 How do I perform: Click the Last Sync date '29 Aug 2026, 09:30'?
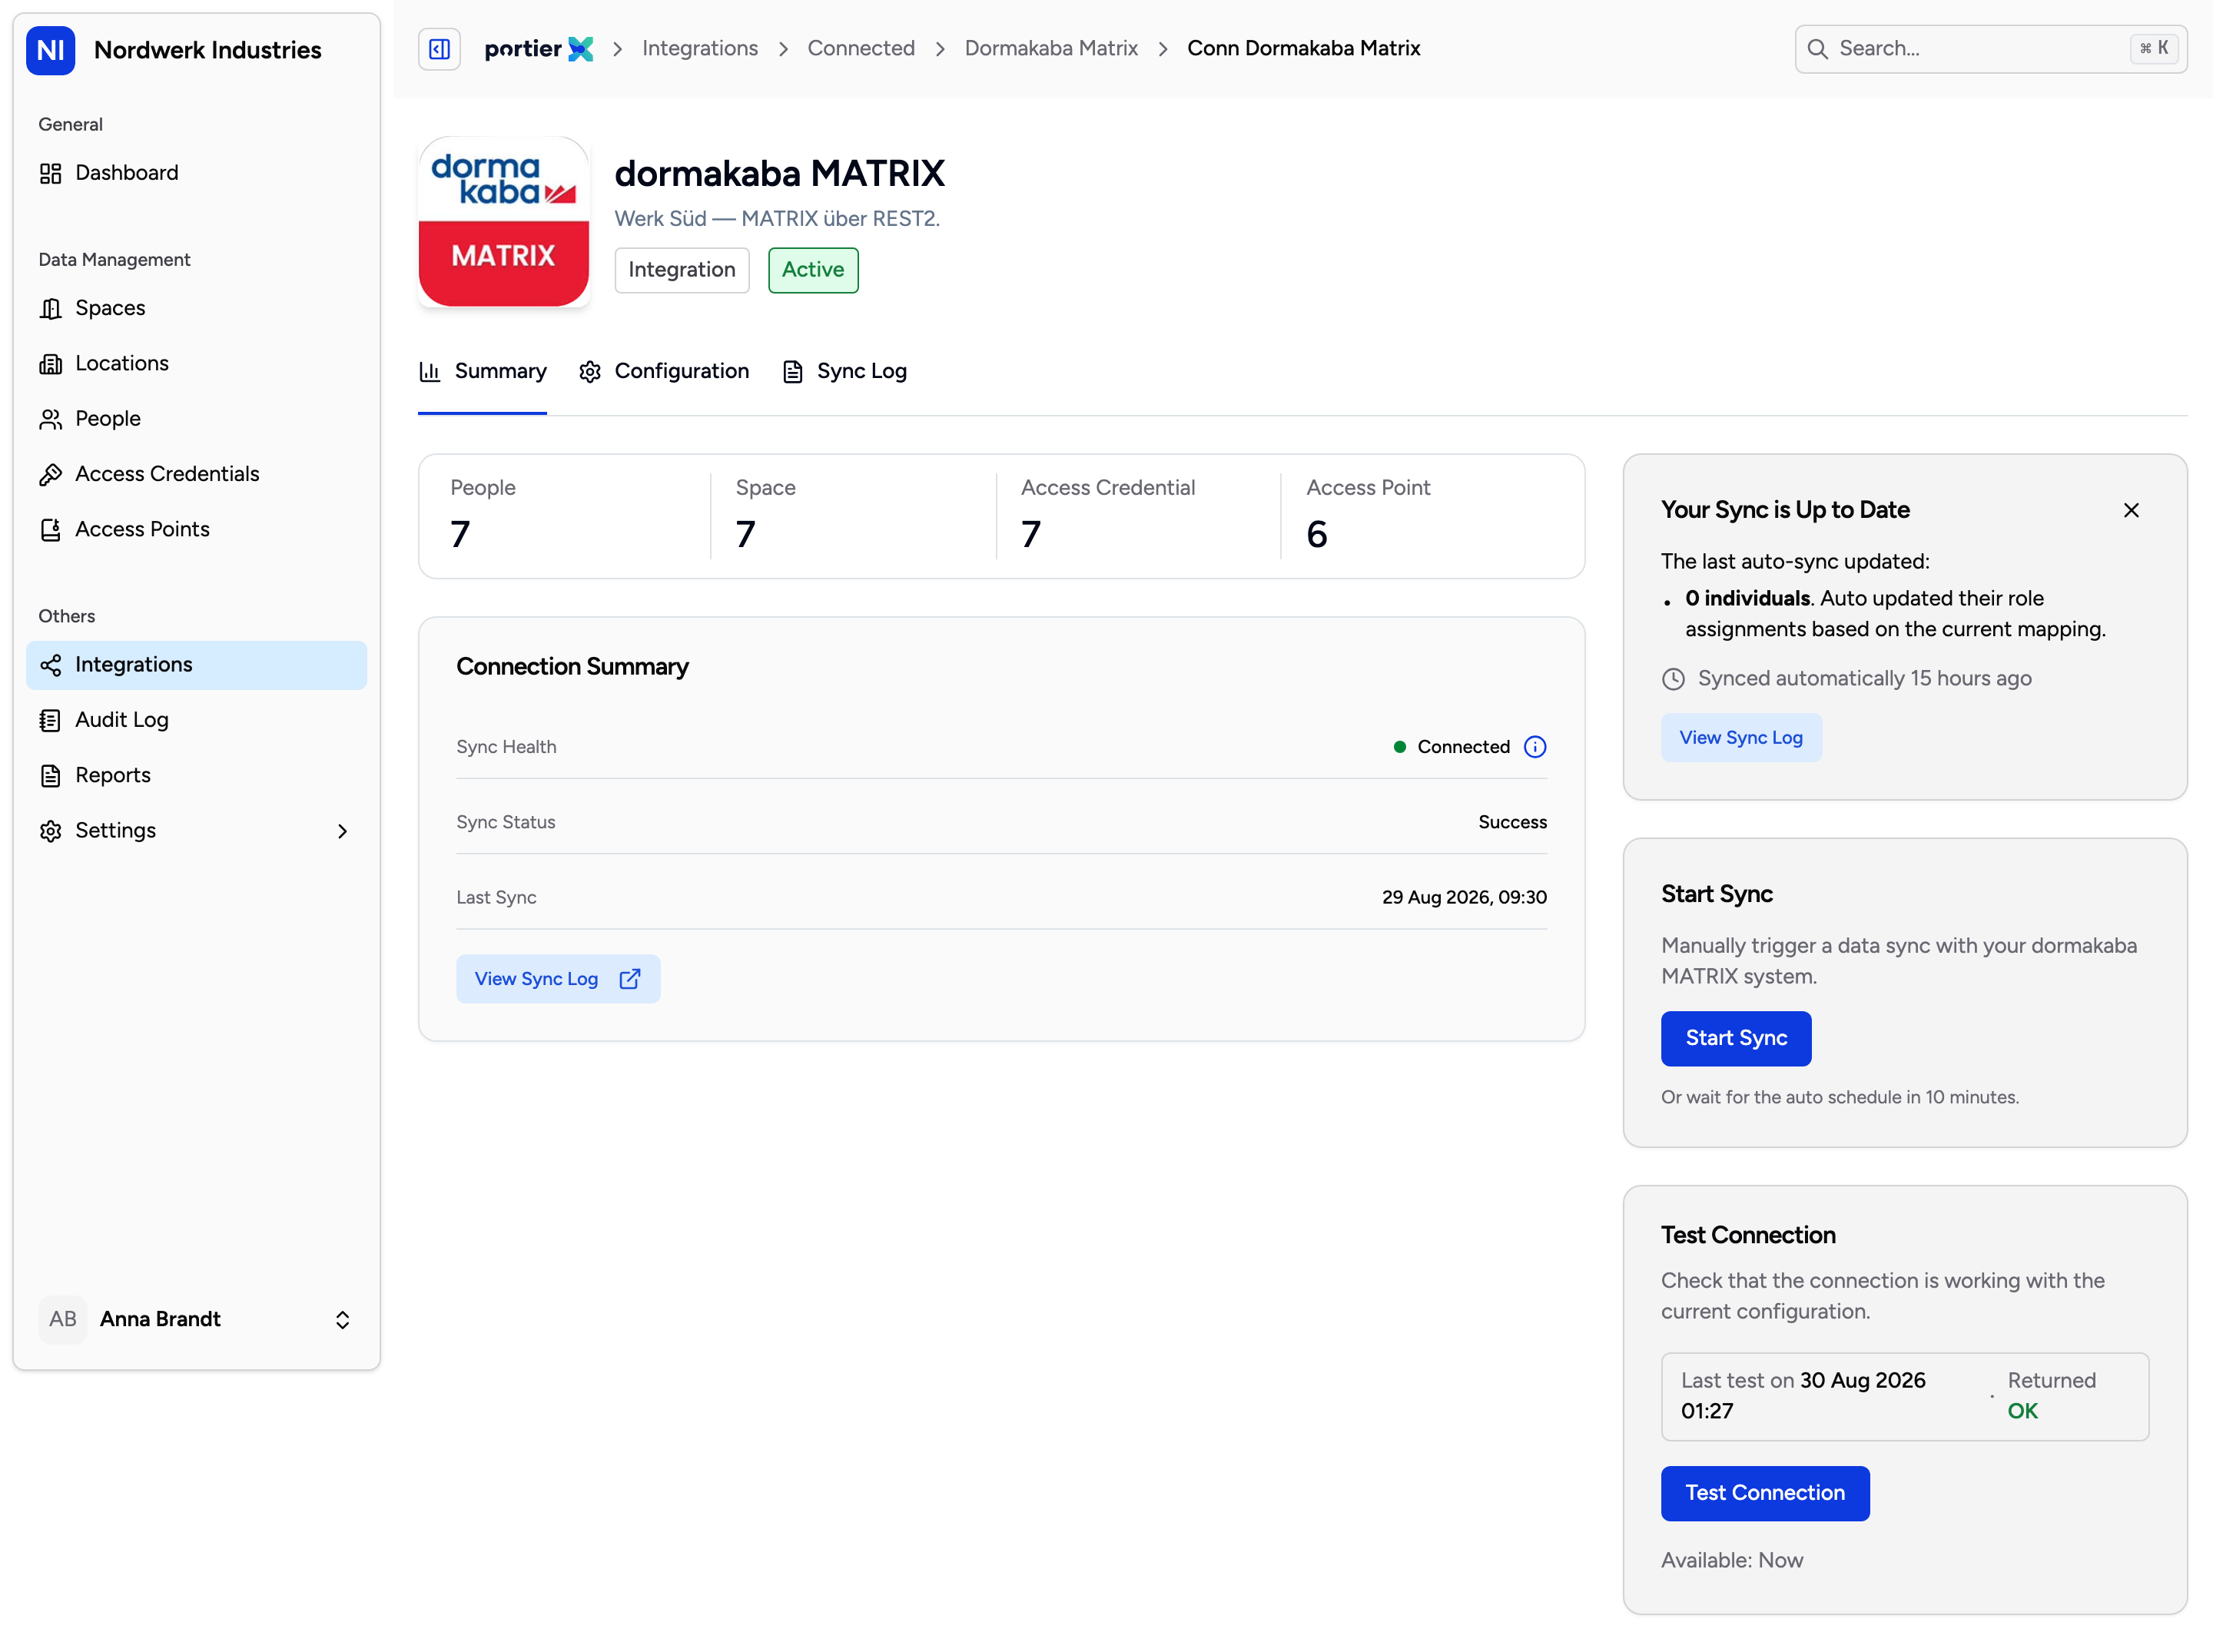click(1464, 898)
